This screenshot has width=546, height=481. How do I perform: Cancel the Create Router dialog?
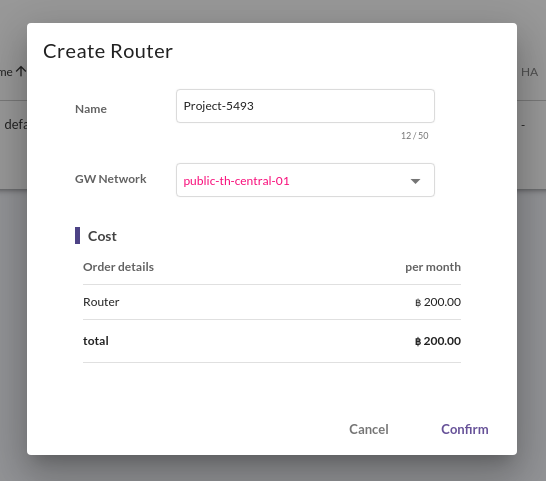(369, 429)
